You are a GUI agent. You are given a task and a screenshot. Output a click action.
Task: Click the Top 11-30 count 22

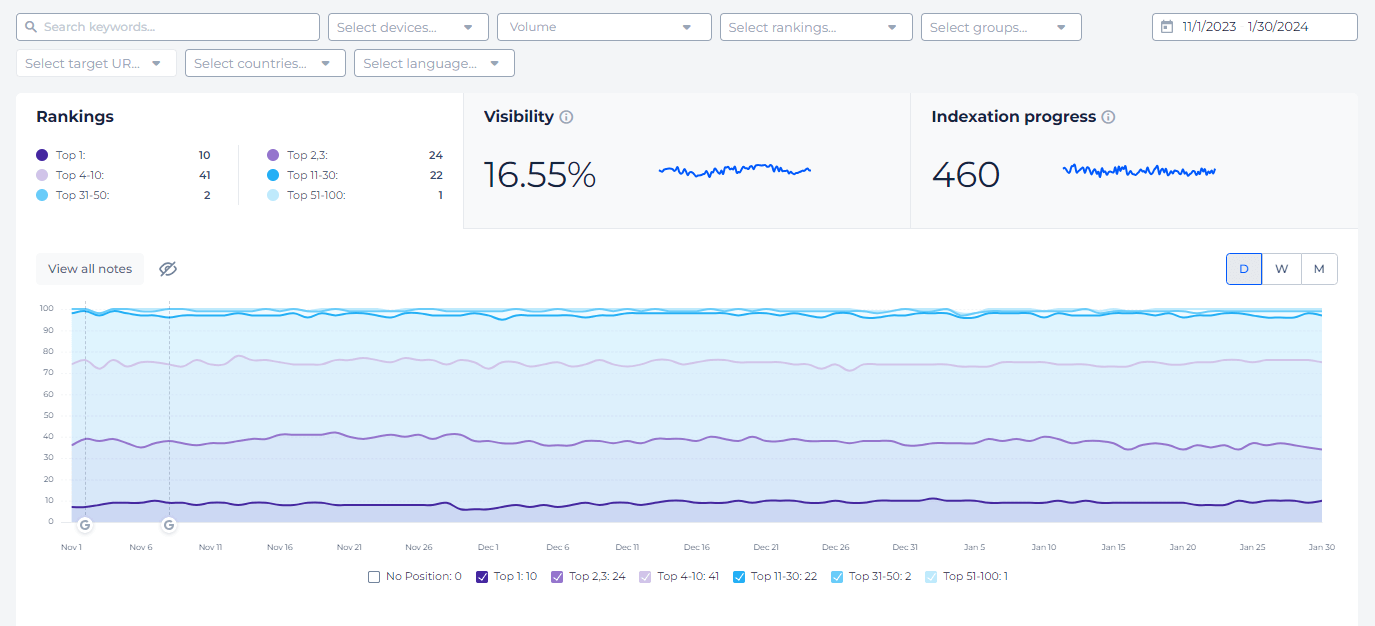pos(436,175)
